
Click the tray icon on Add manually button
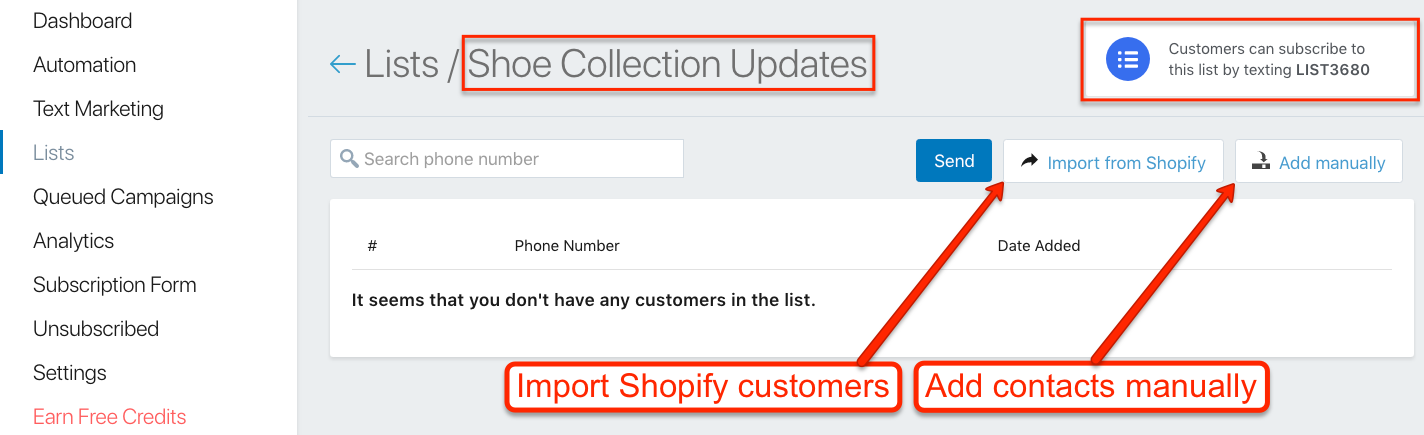(x=1260, y=162)
